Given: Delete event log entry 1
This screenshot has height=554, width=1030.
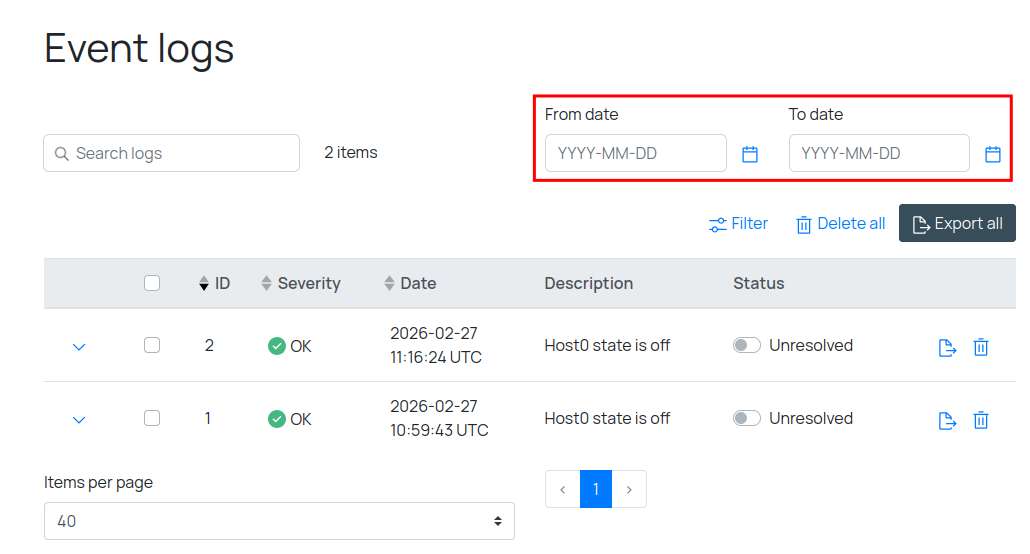Looking at the screenshot, I should click(981, 420).
